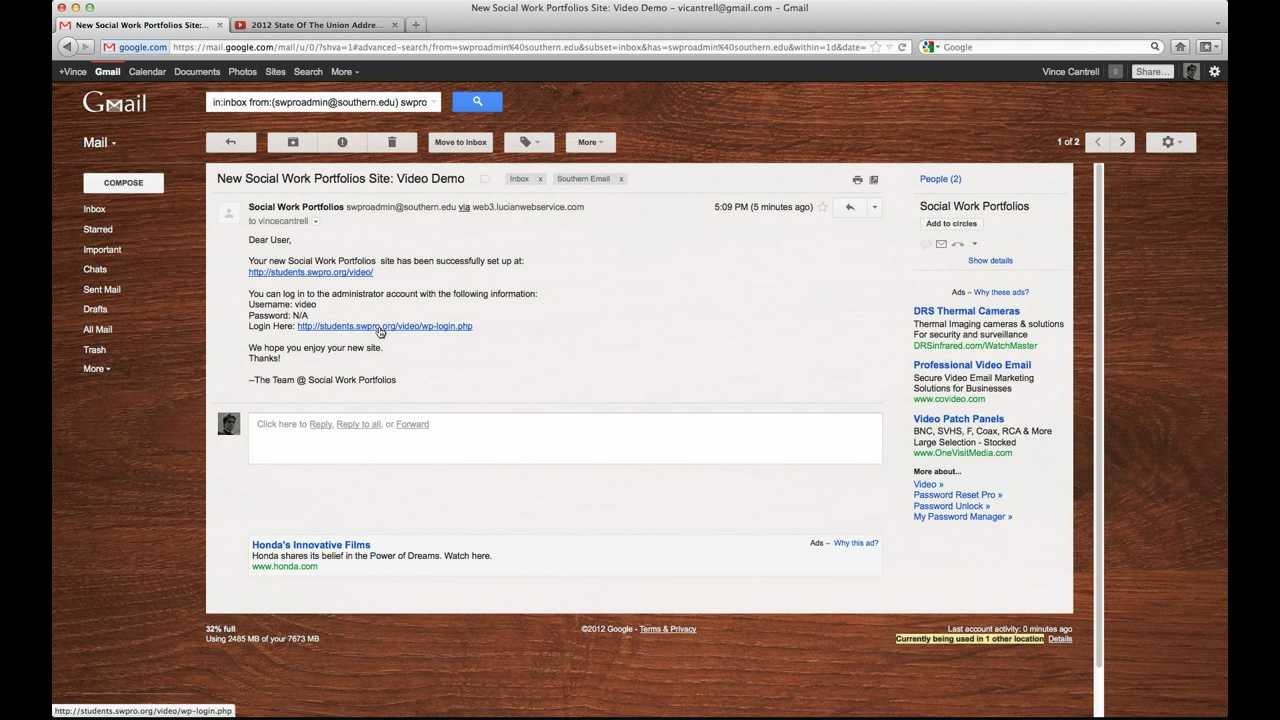Open Drafts in the sidebar
The image size is (1280, 720).
point(95,309)
